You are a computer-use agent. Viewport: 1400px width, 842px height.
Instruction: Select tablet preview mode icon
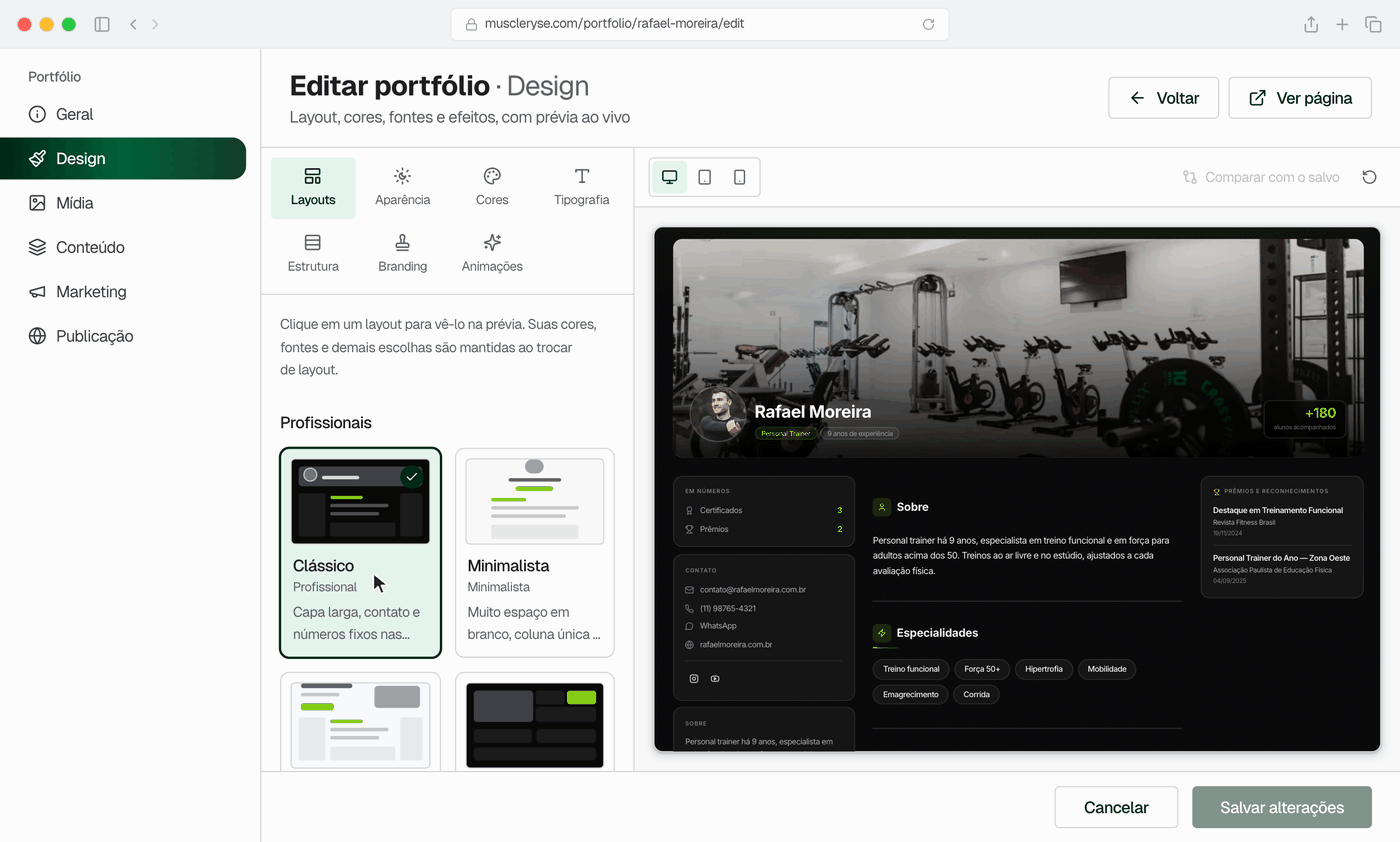(704, 177)
